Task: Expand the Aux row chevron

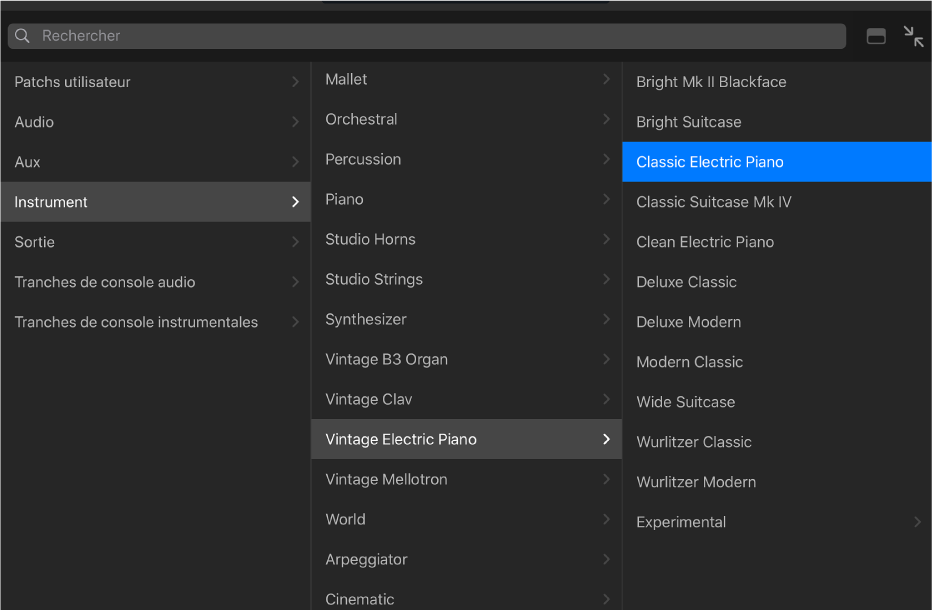Action: pos(295,162)
